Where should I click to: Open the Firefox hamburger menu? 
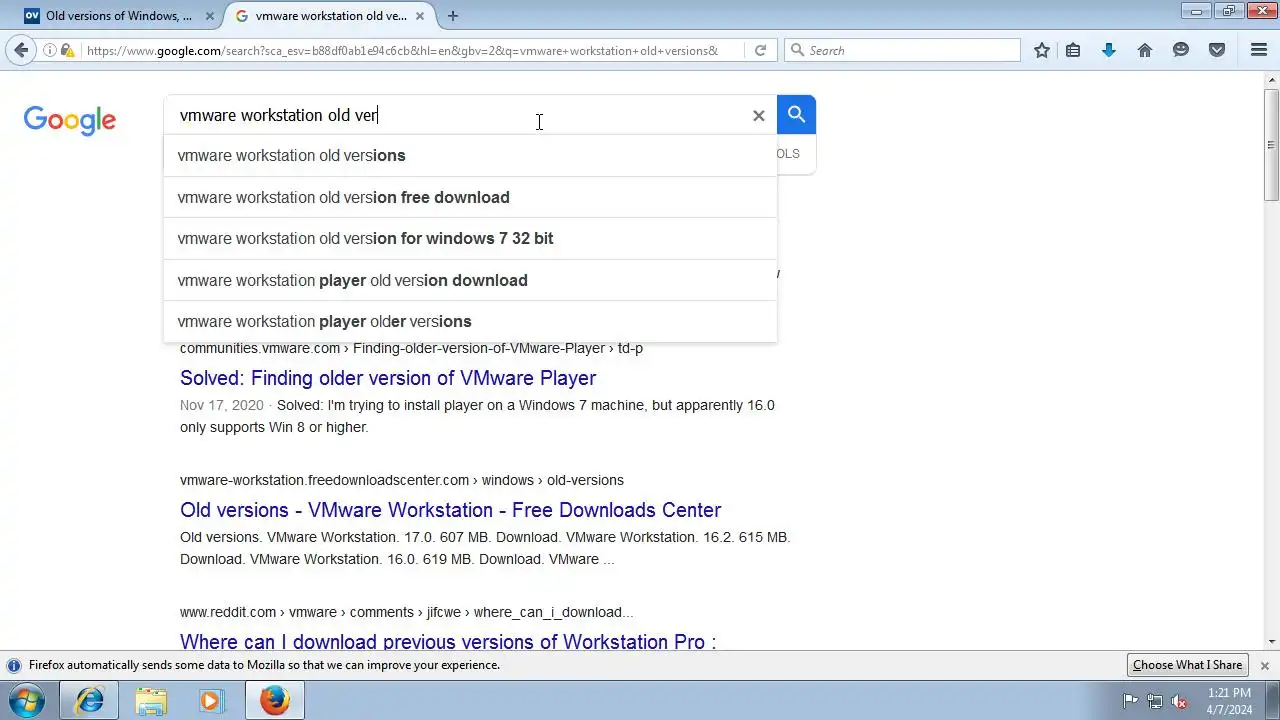1259,50
